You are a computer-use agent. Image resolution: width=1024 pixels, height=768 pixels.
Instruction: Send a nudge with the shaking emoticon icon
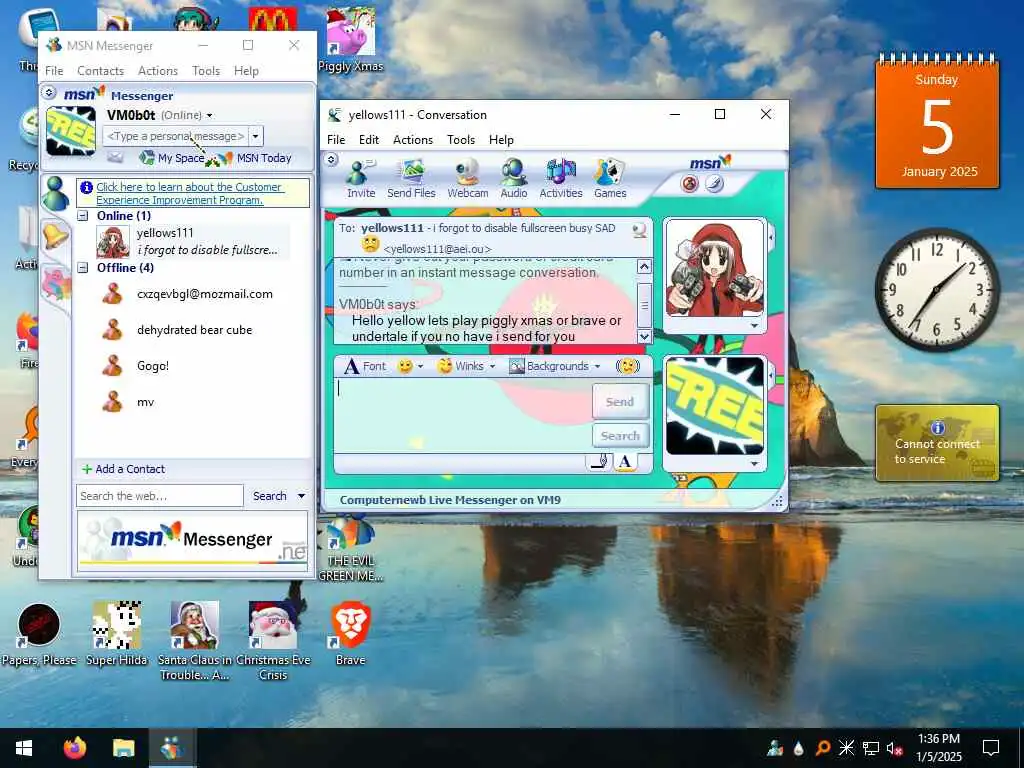[628, 366]
